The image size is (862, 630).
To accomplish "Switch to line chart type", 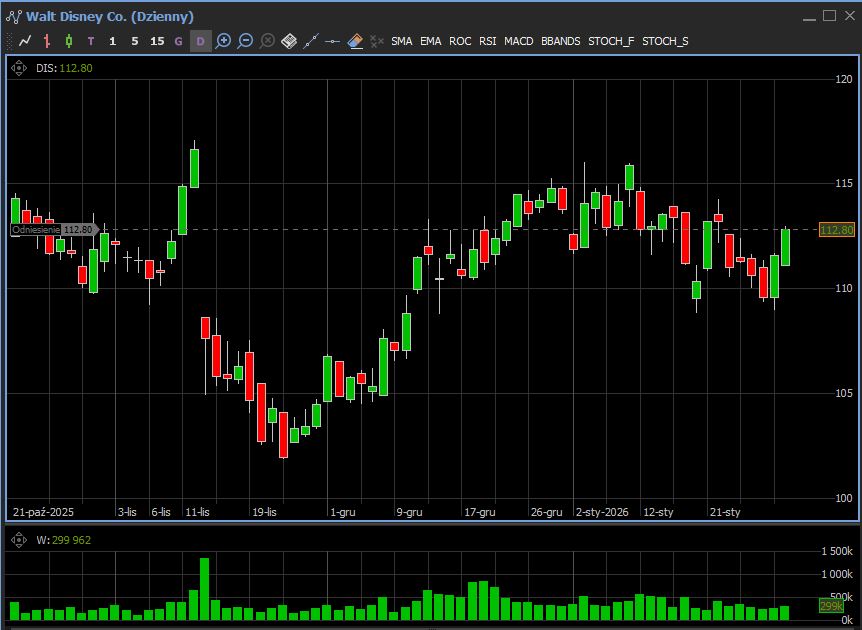I will click(x=25, y=41).
